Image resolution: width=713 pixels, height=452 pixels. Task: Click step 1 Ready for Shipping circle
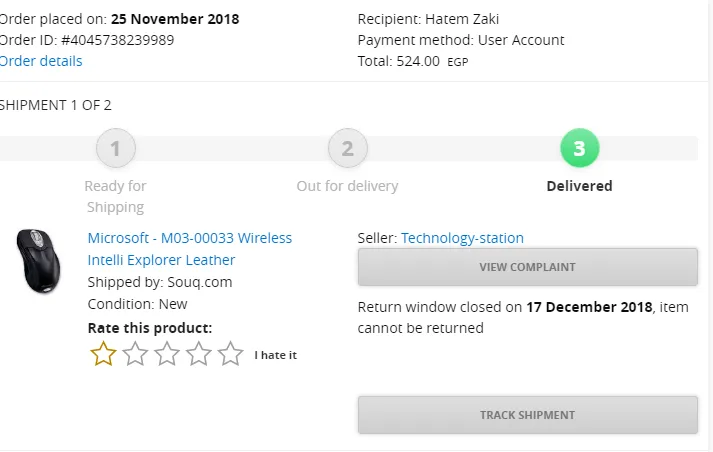click(x=116, y=149)
